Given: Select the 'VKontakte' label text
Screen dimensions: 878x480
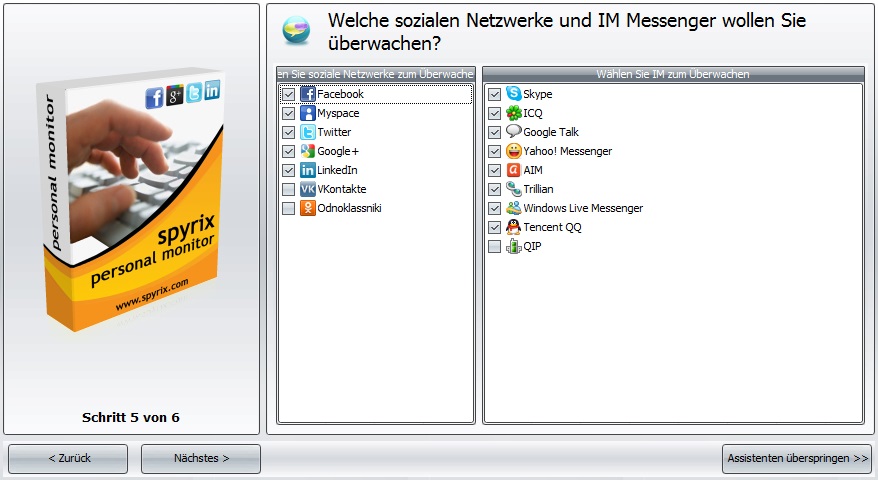Looking at the screenshot, I should click(342, 189).
